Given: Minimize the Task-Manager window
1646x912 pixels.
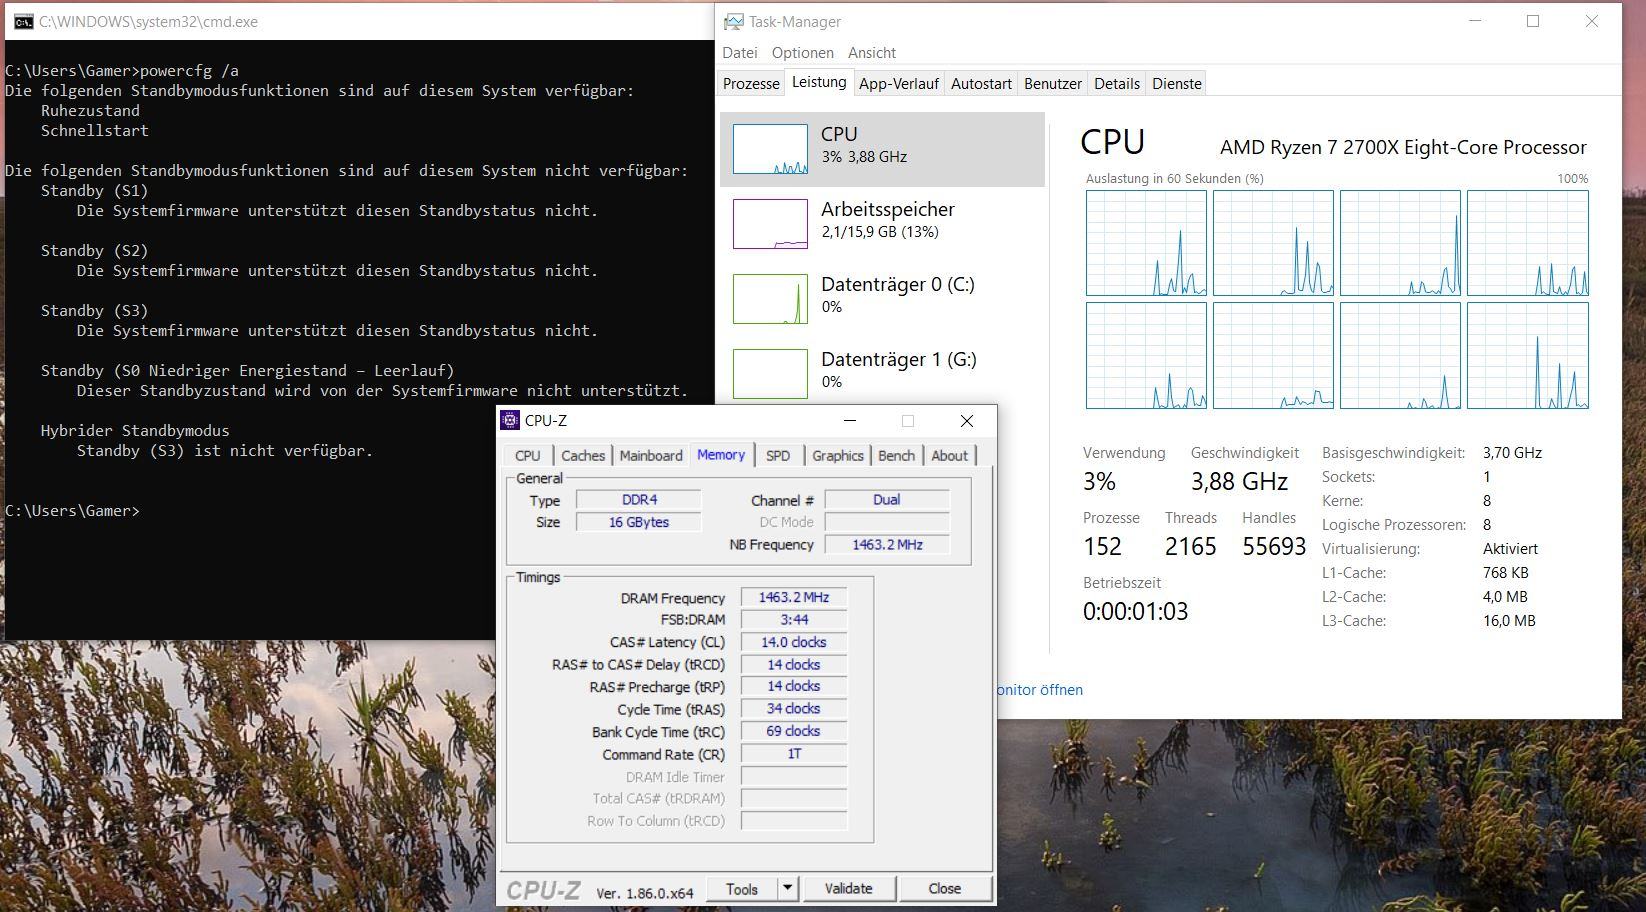Looking at the screenshot, I should pos(1475,21).
